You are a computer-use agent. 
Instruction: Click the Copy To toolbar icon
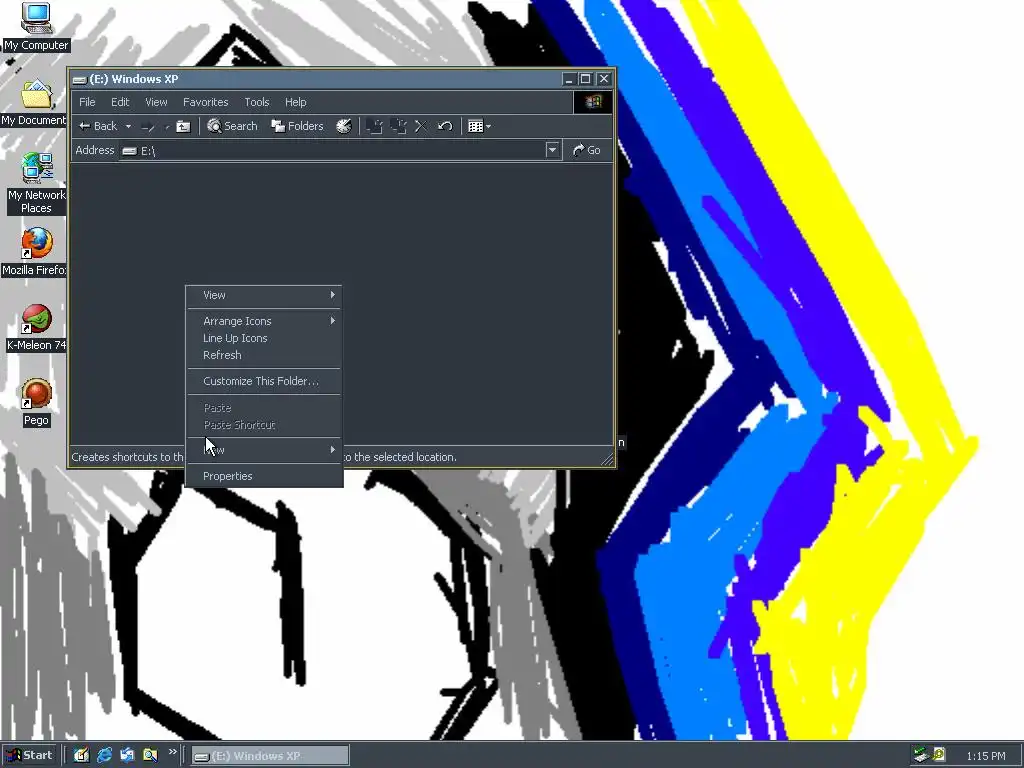click(x=398, y=126)
